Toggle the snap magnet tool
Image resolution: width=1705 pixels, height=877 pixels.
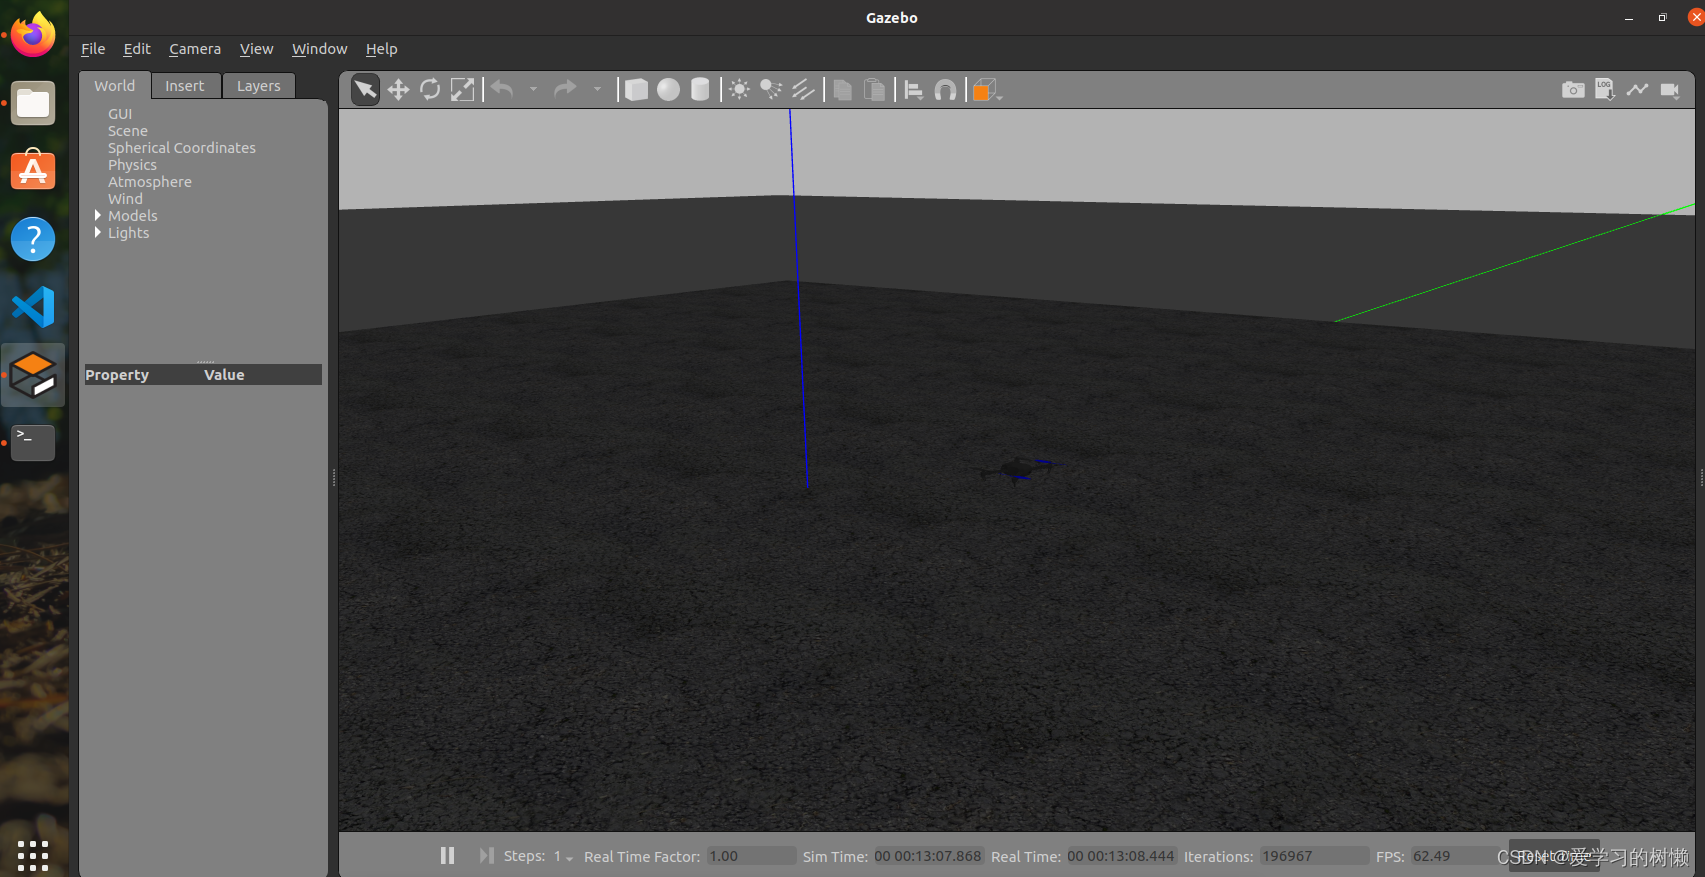945,90
